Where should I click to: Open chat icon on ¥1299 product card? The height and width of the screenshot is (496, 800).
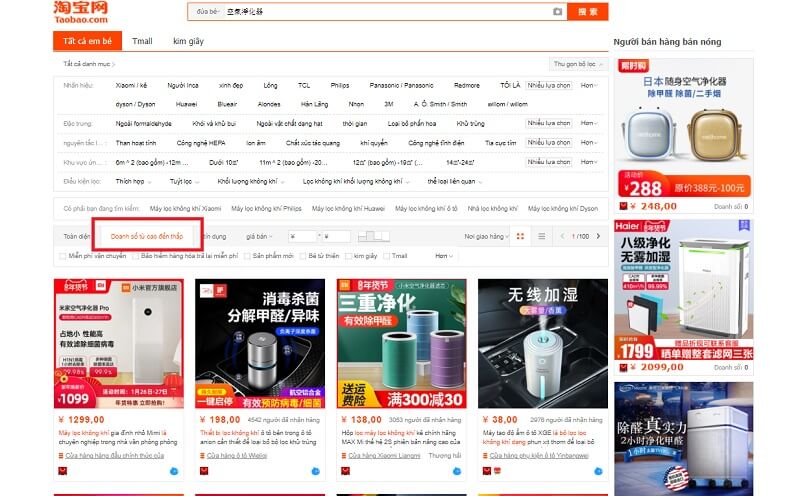click(174, 471)
